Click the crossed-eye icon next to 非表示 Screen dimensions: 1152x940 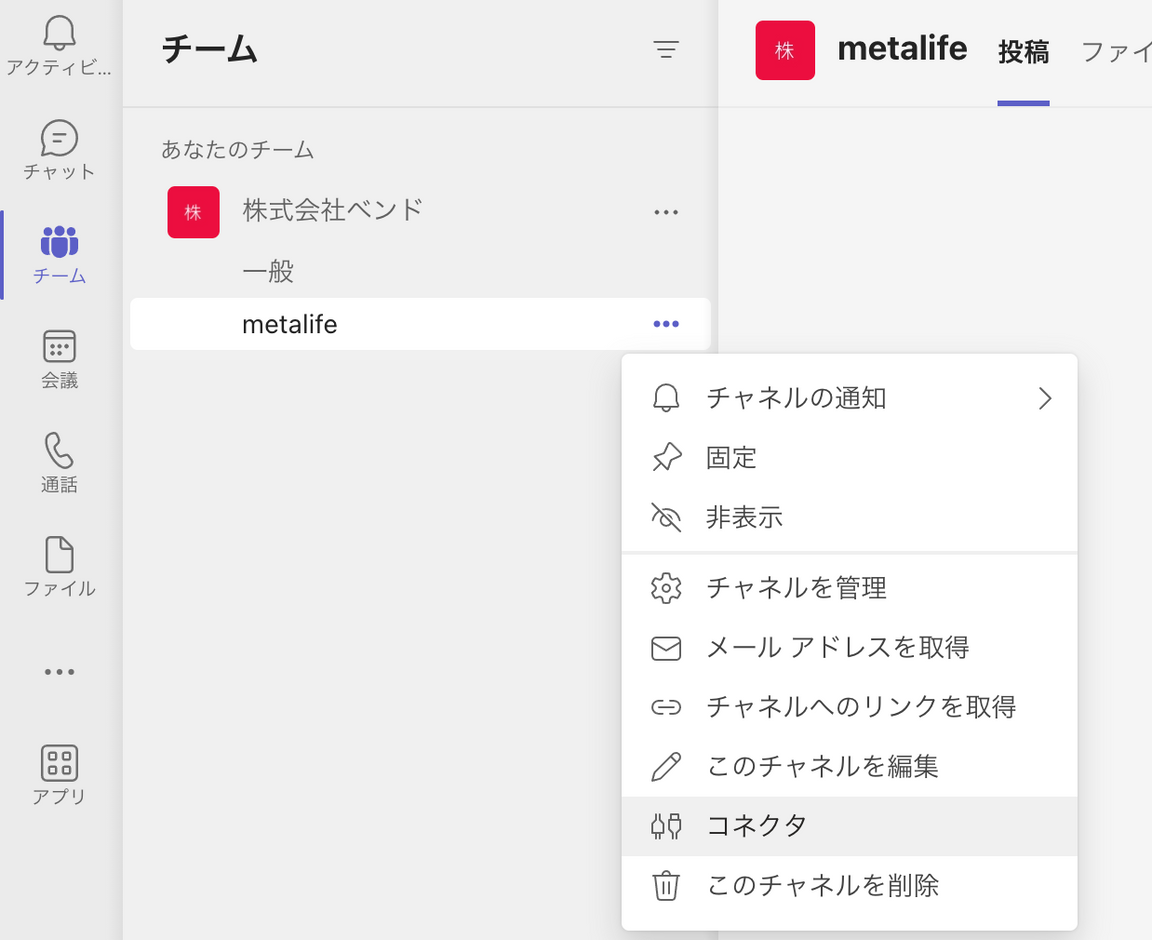tap(666, 517)
